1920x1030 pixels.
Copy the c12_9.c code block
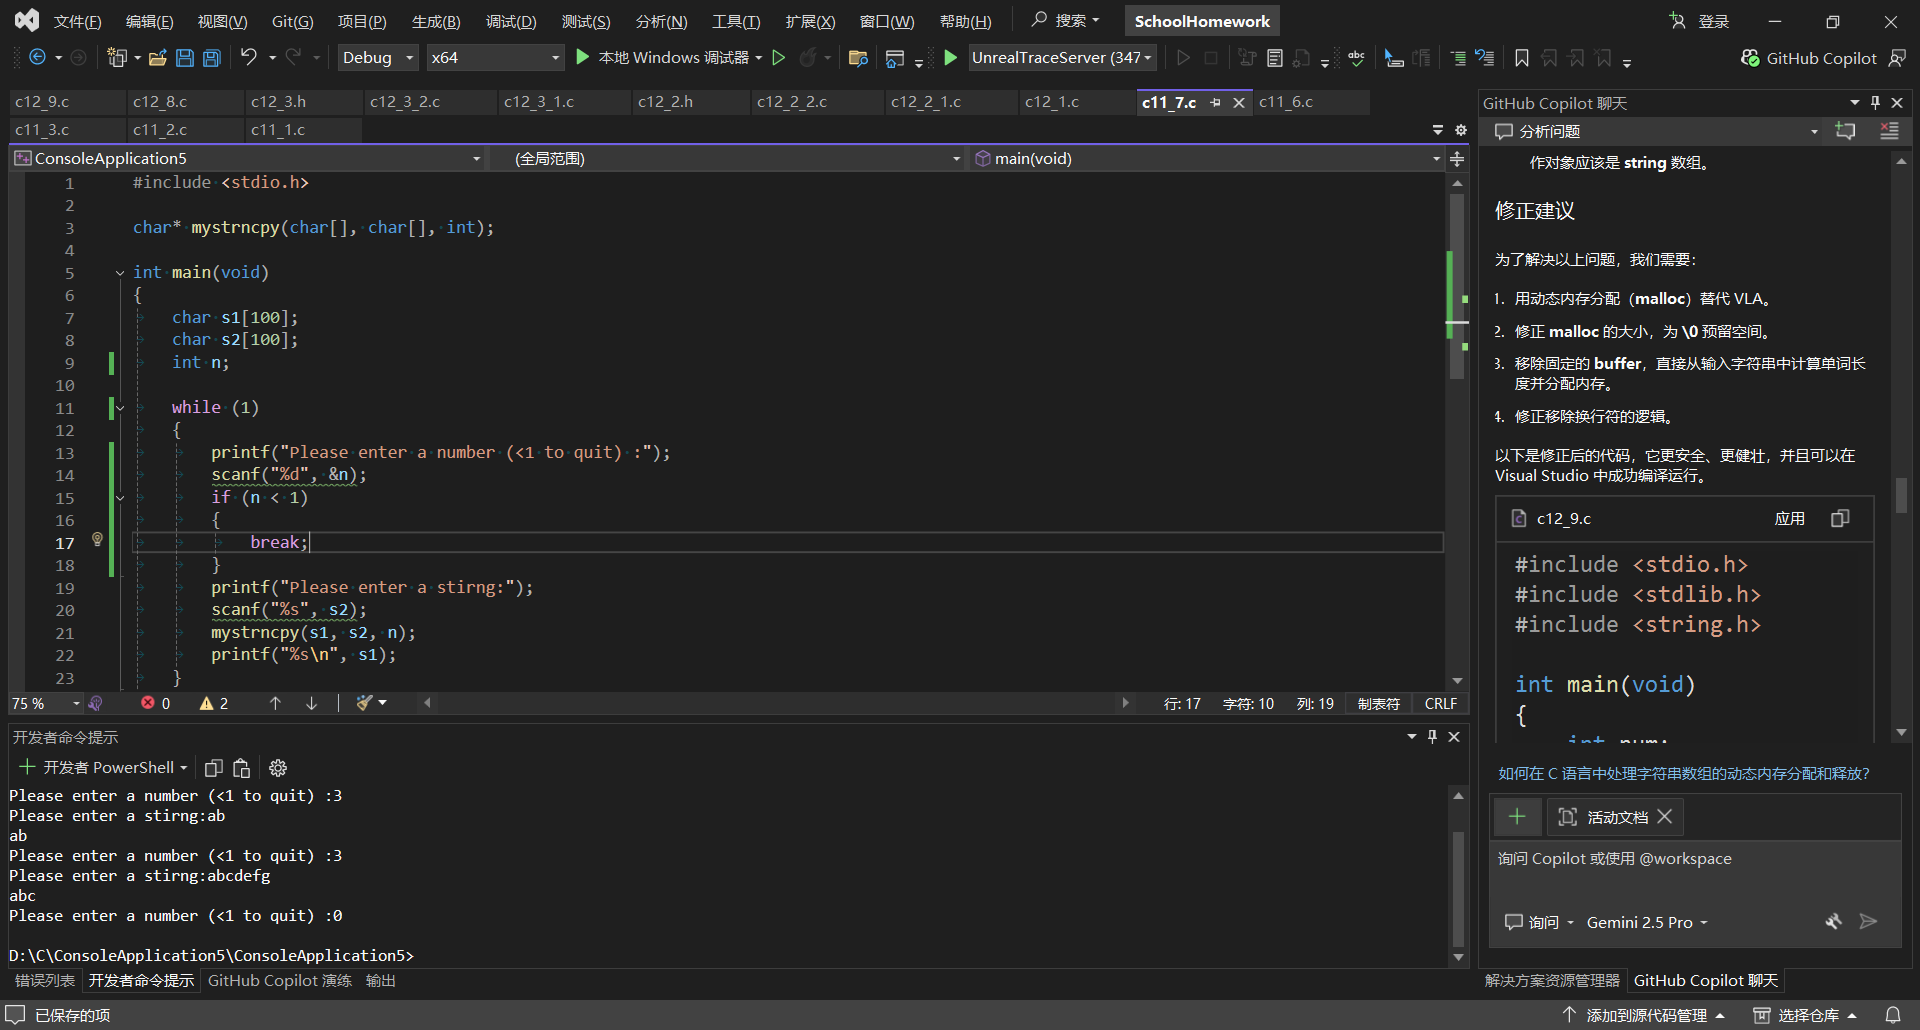(1840, 518)
